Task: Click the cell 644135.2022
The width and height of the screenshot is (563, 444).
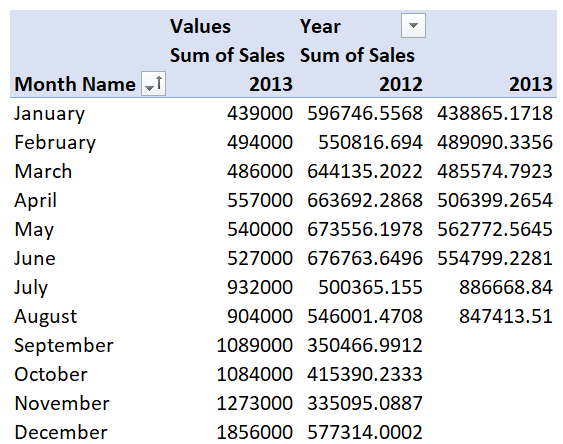Action: (365, 172)
